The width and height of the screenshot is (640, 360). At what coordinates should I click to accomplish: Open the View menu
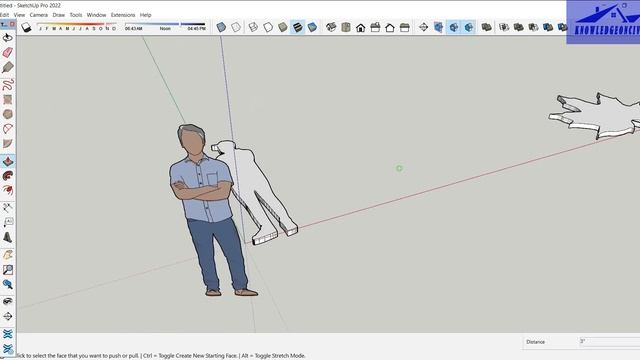click(19, 15)
